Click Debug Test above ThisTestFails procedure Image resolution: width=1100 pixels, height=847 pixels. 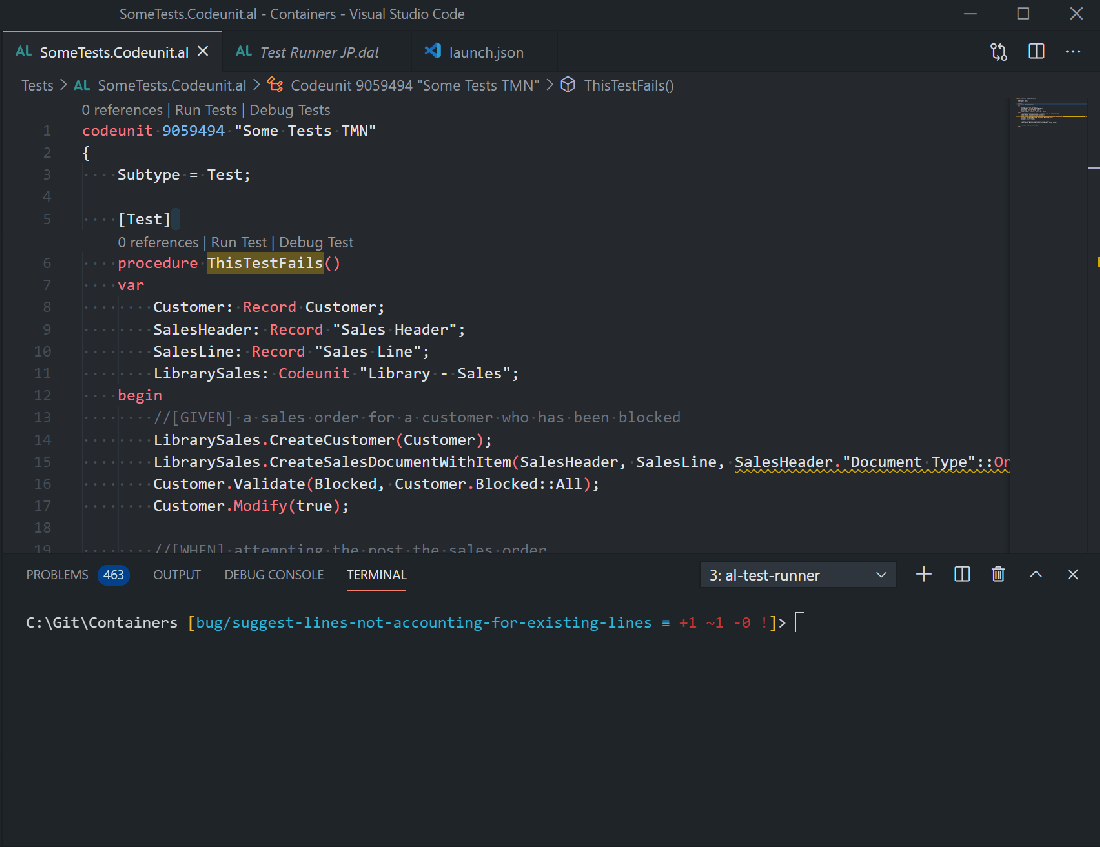pyautogui.click(x=316, y=242)
